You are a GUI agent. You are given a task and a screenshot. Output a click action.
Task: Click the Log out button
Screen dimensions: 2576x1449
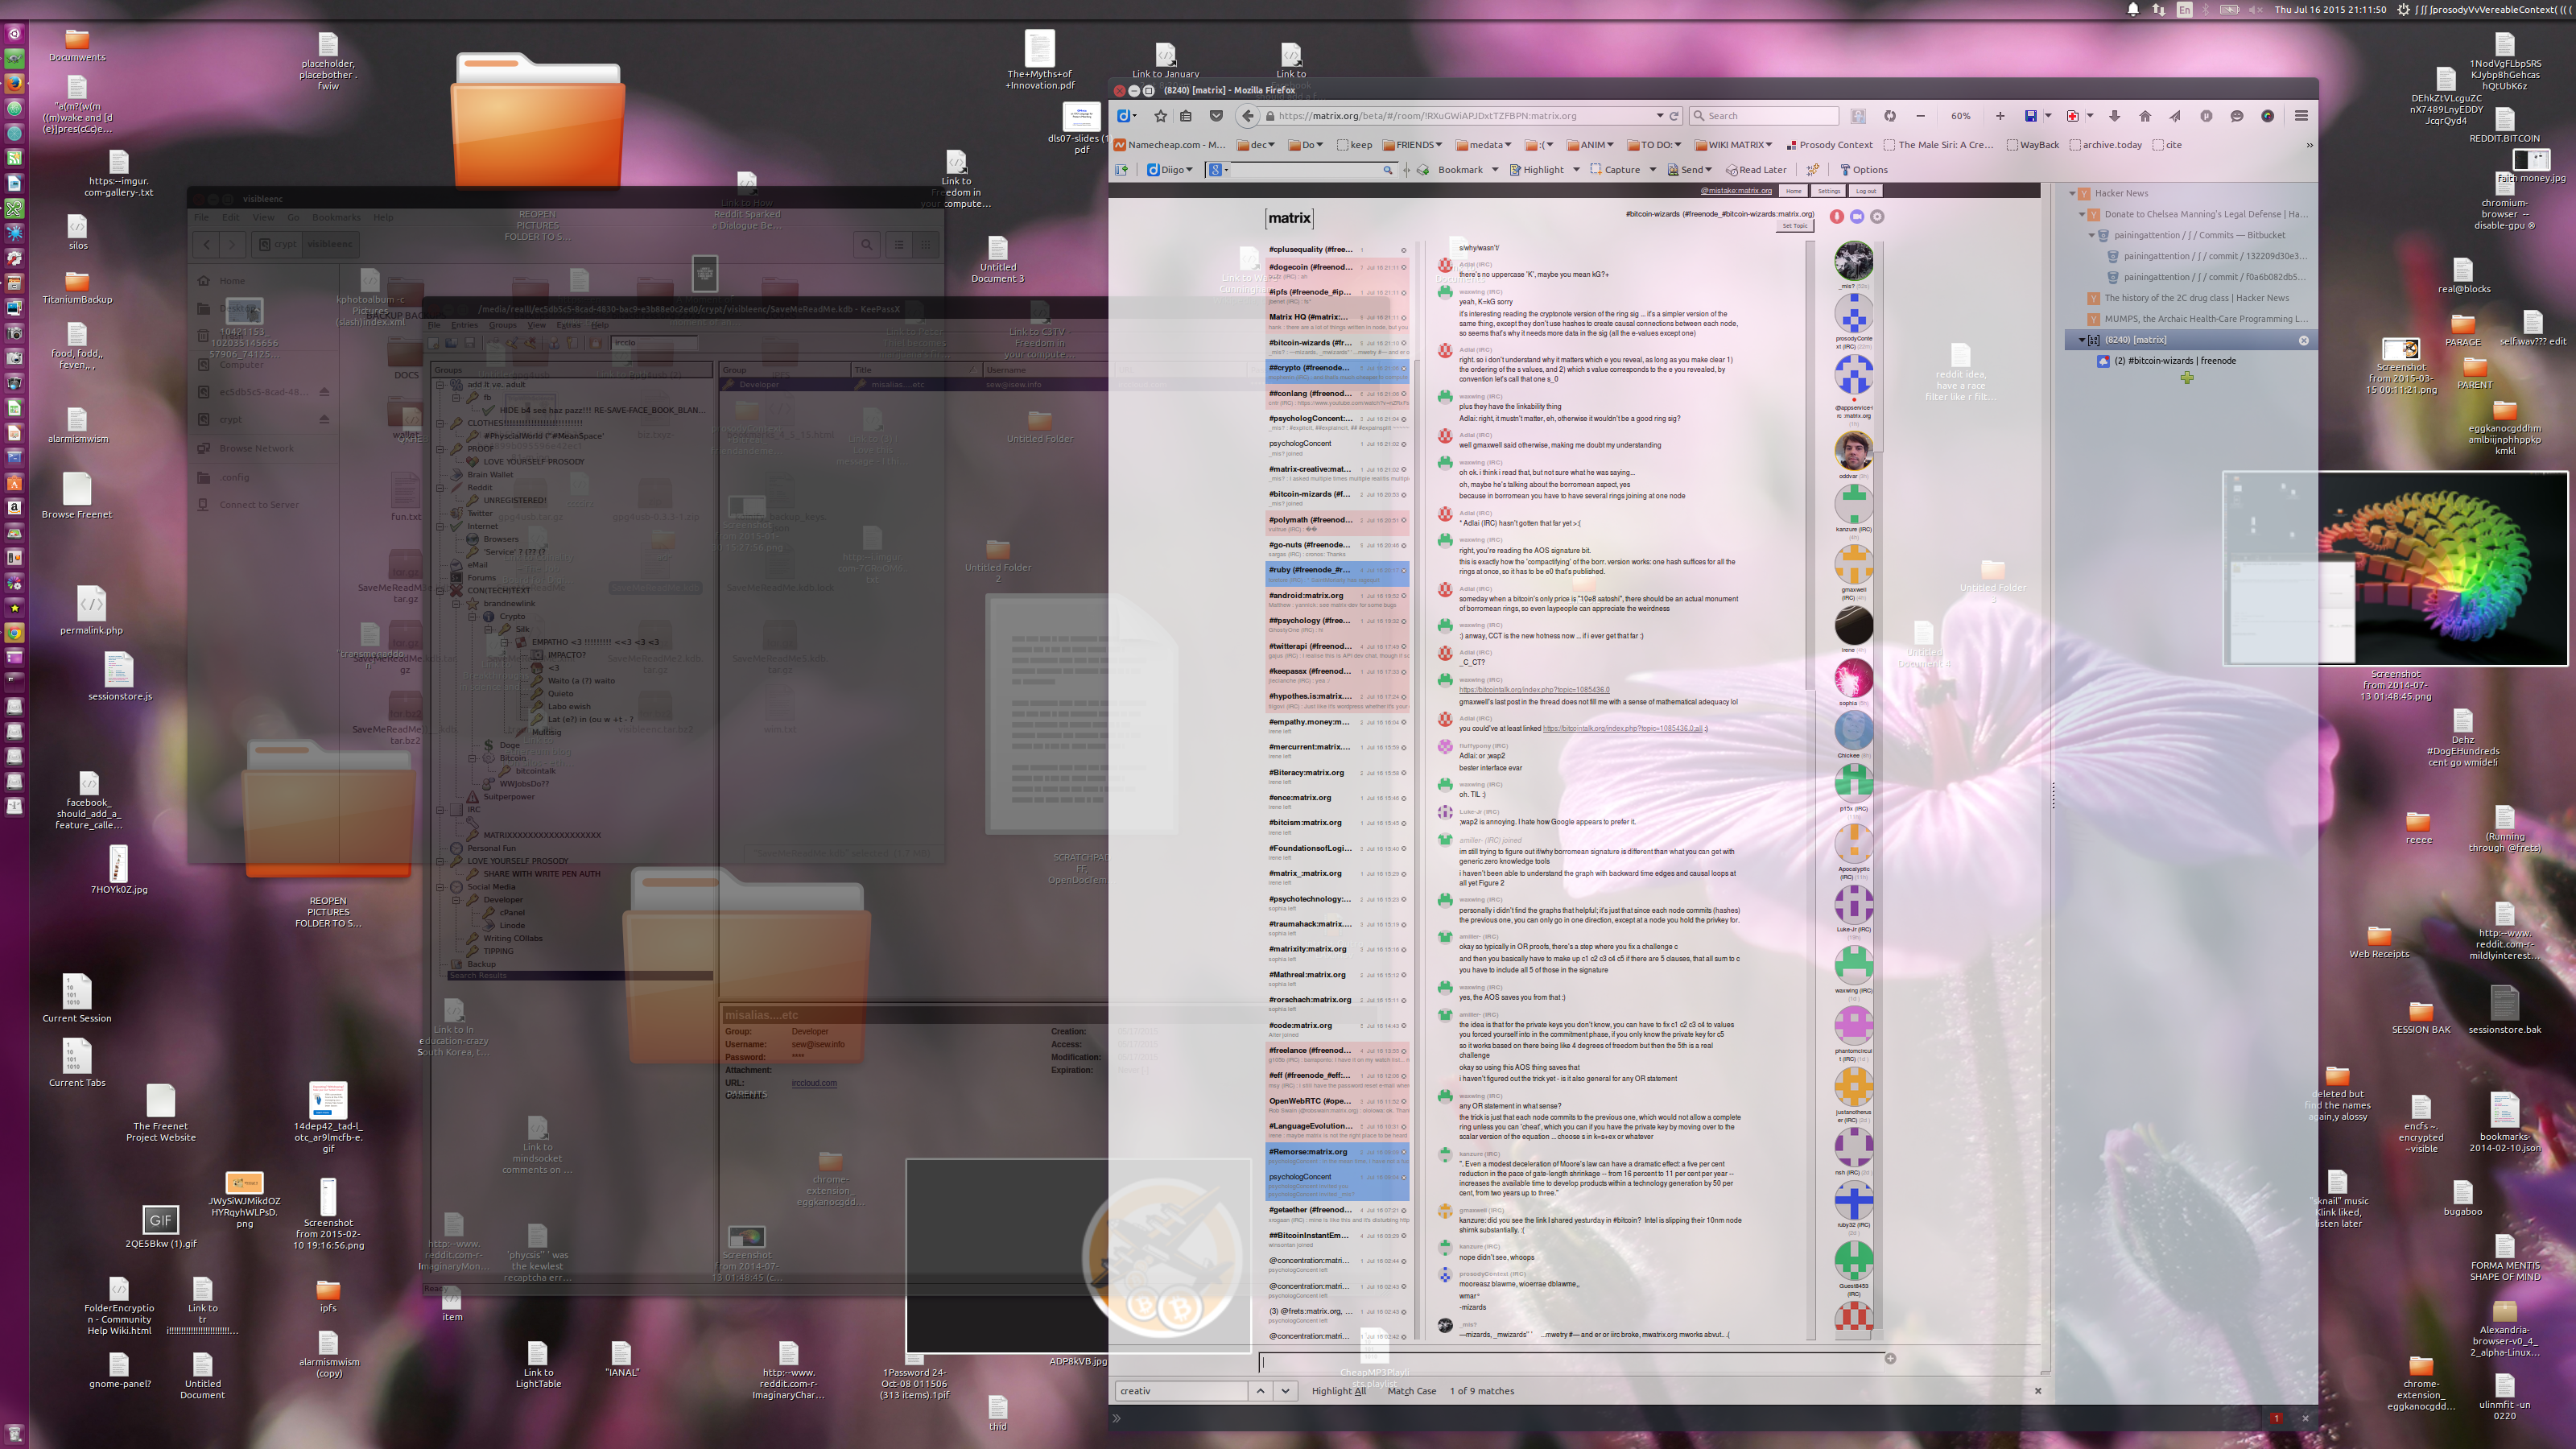tap(1865, 191)
